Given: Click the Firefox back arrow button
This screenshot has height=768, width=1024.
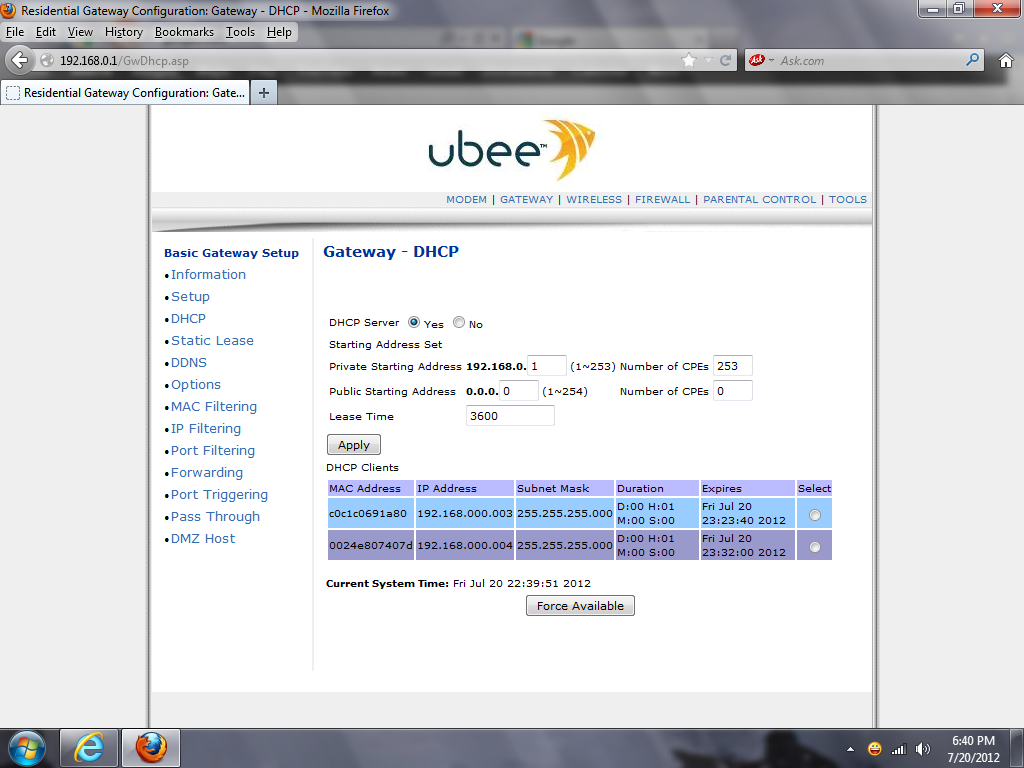Looking at the screenshot, I should (x=19, y=60).
